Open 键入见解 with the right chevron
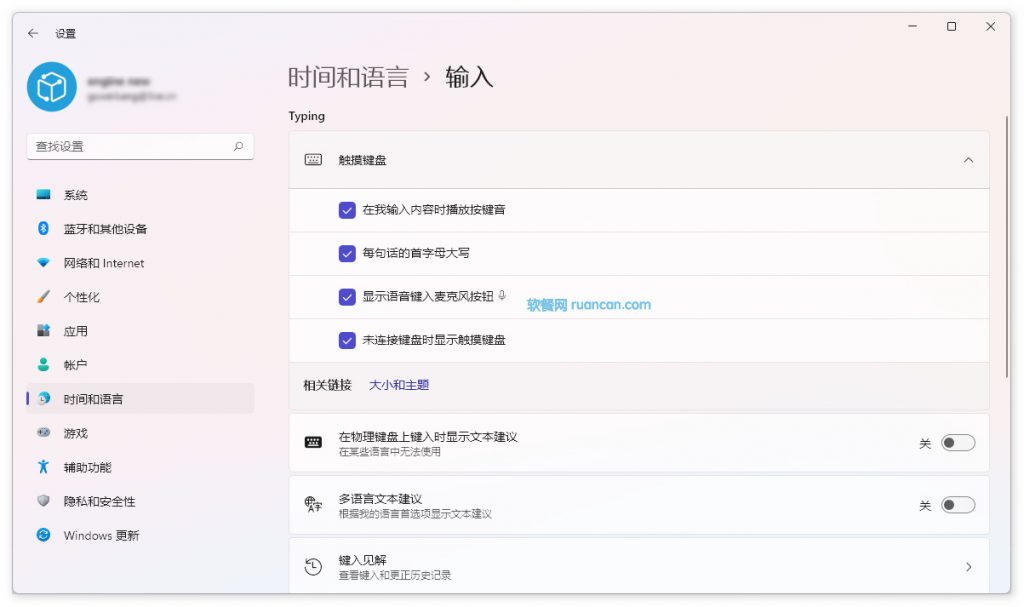 click(967, 567)
